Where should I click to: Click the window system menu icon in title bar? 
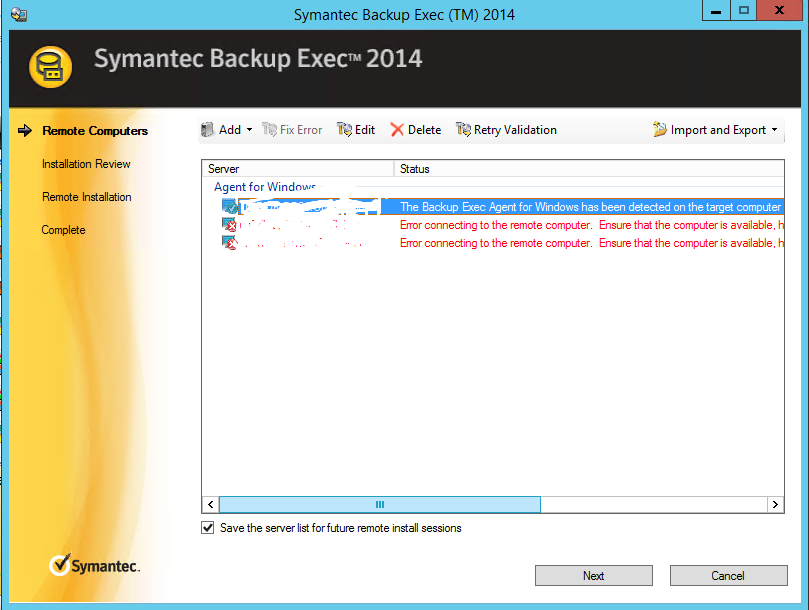19,14
